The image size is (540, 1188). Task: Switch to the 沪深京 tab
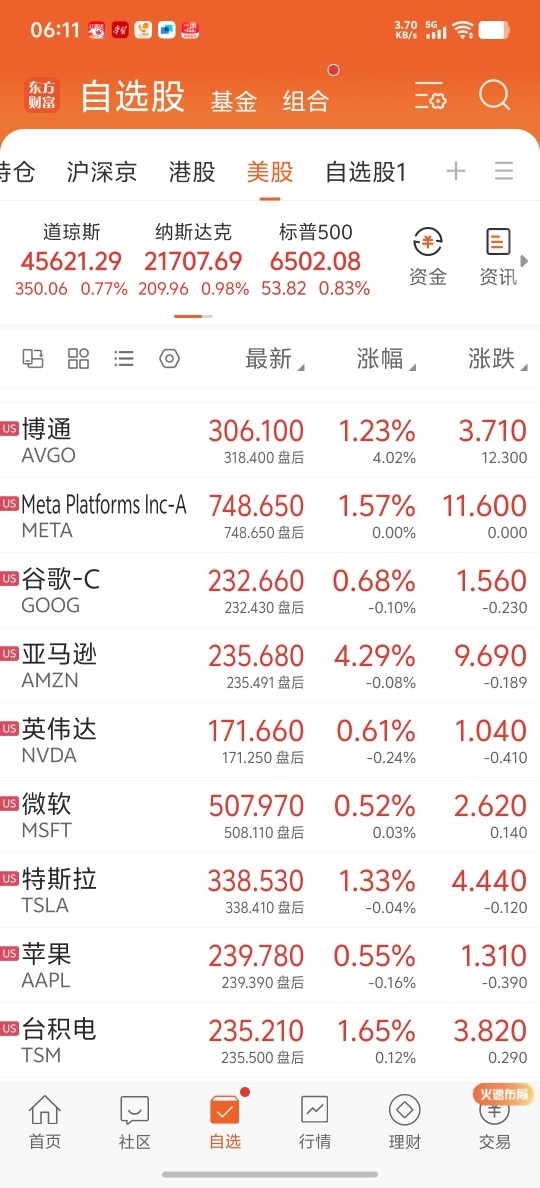101,172
